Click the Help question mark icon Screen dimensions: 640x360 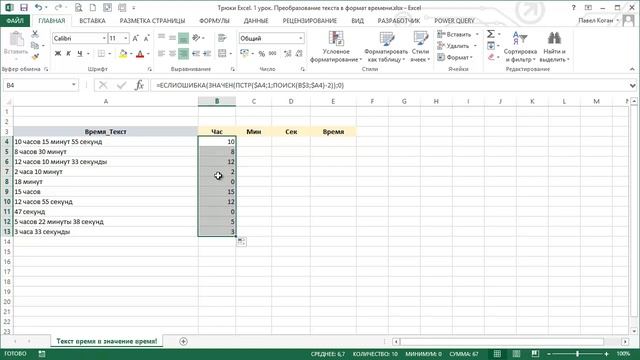tap(573, 8)
